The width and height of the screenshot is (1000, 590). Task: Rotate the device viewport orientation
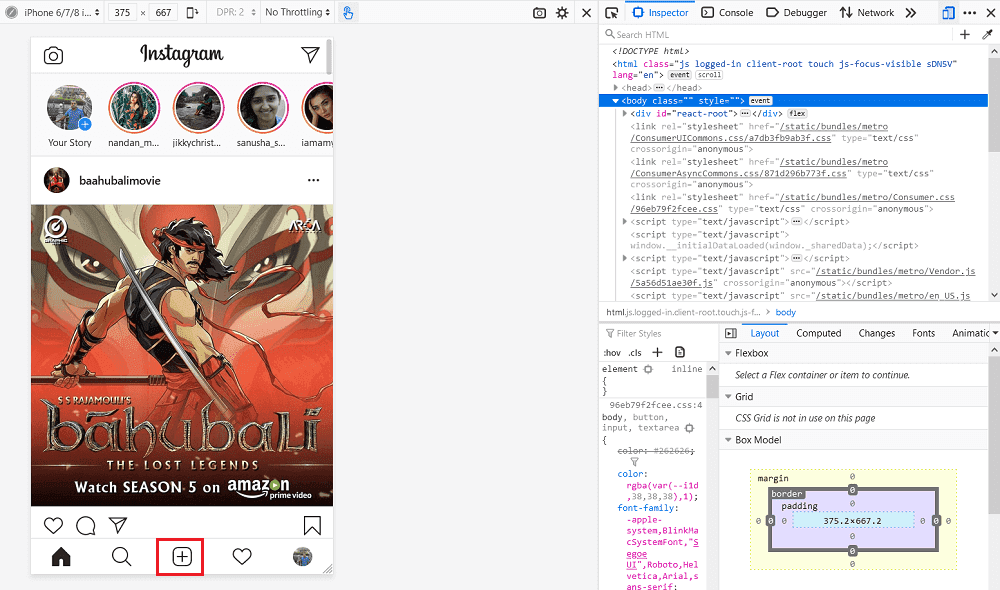pos(195,13)
